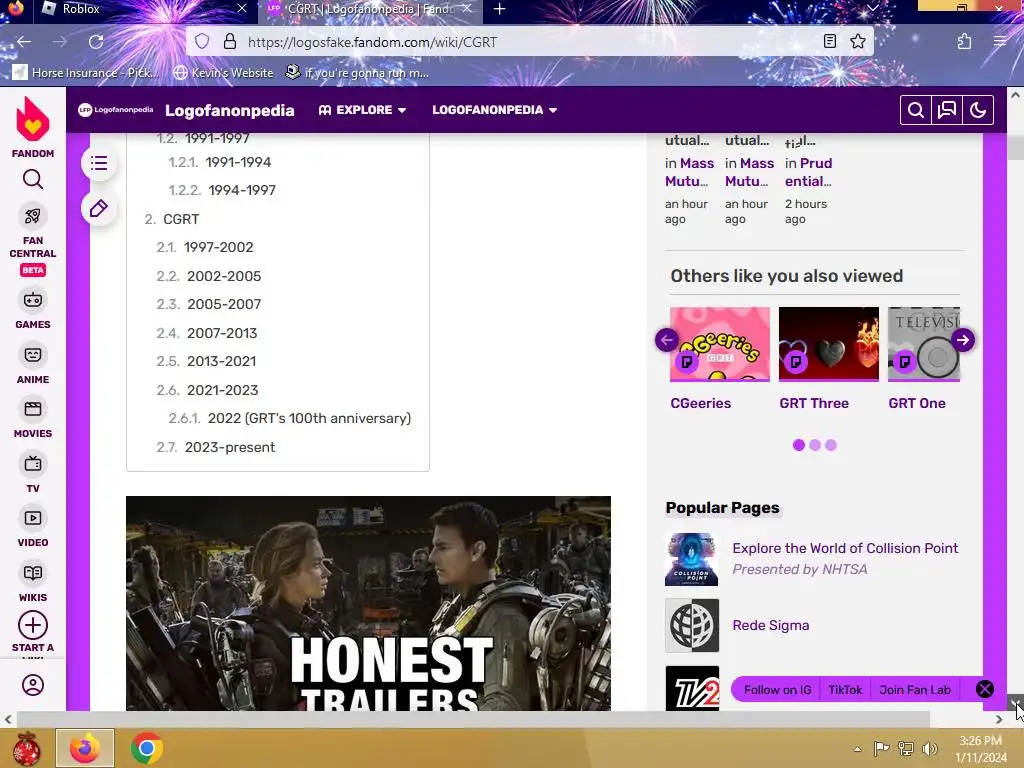Expand the LOGOFANONPEDIA dropdown menu
This screenshot has width=1024, height=768.
494,110
